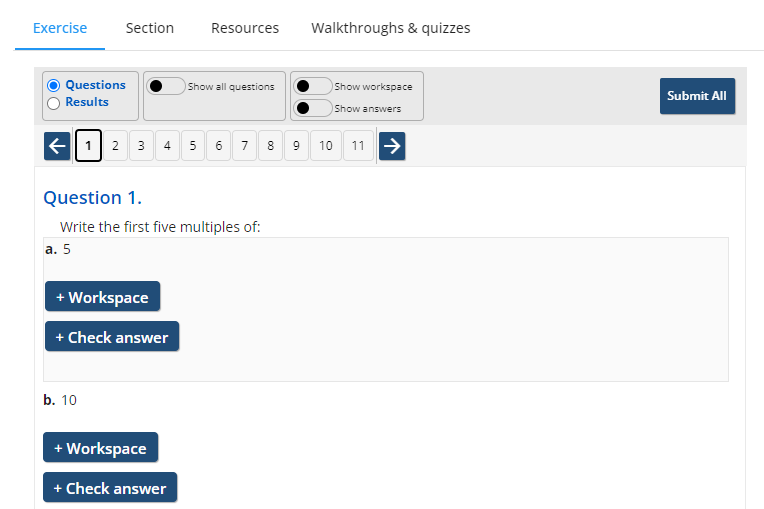Viewport: 764px width, 509px height.
Task: Jump to question 2
Action: [x=115, y=146]
